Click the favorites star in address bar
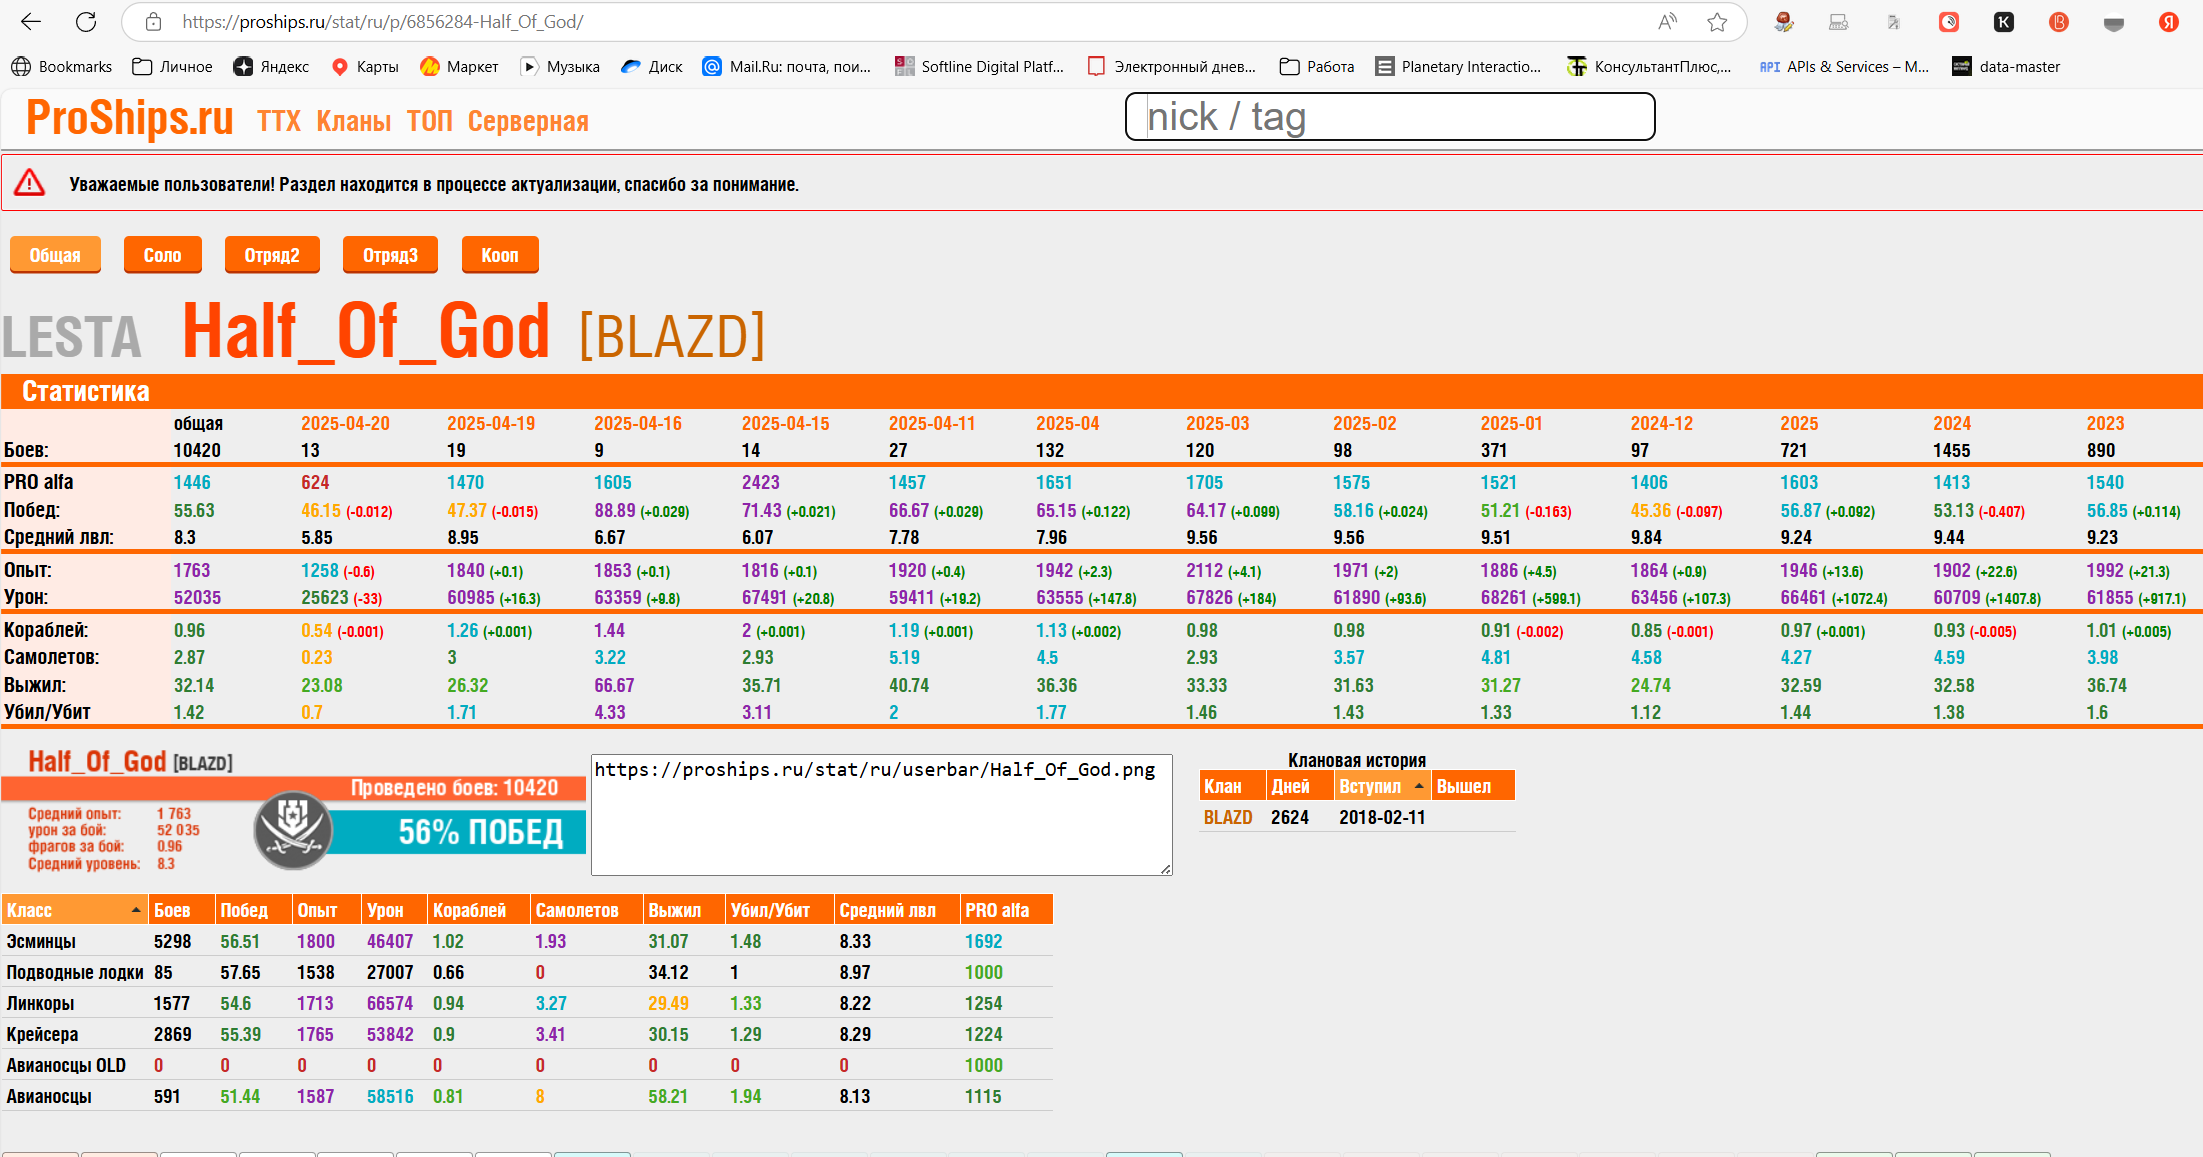This screenshot has height=1157, width=2203. click(1717, 22)
